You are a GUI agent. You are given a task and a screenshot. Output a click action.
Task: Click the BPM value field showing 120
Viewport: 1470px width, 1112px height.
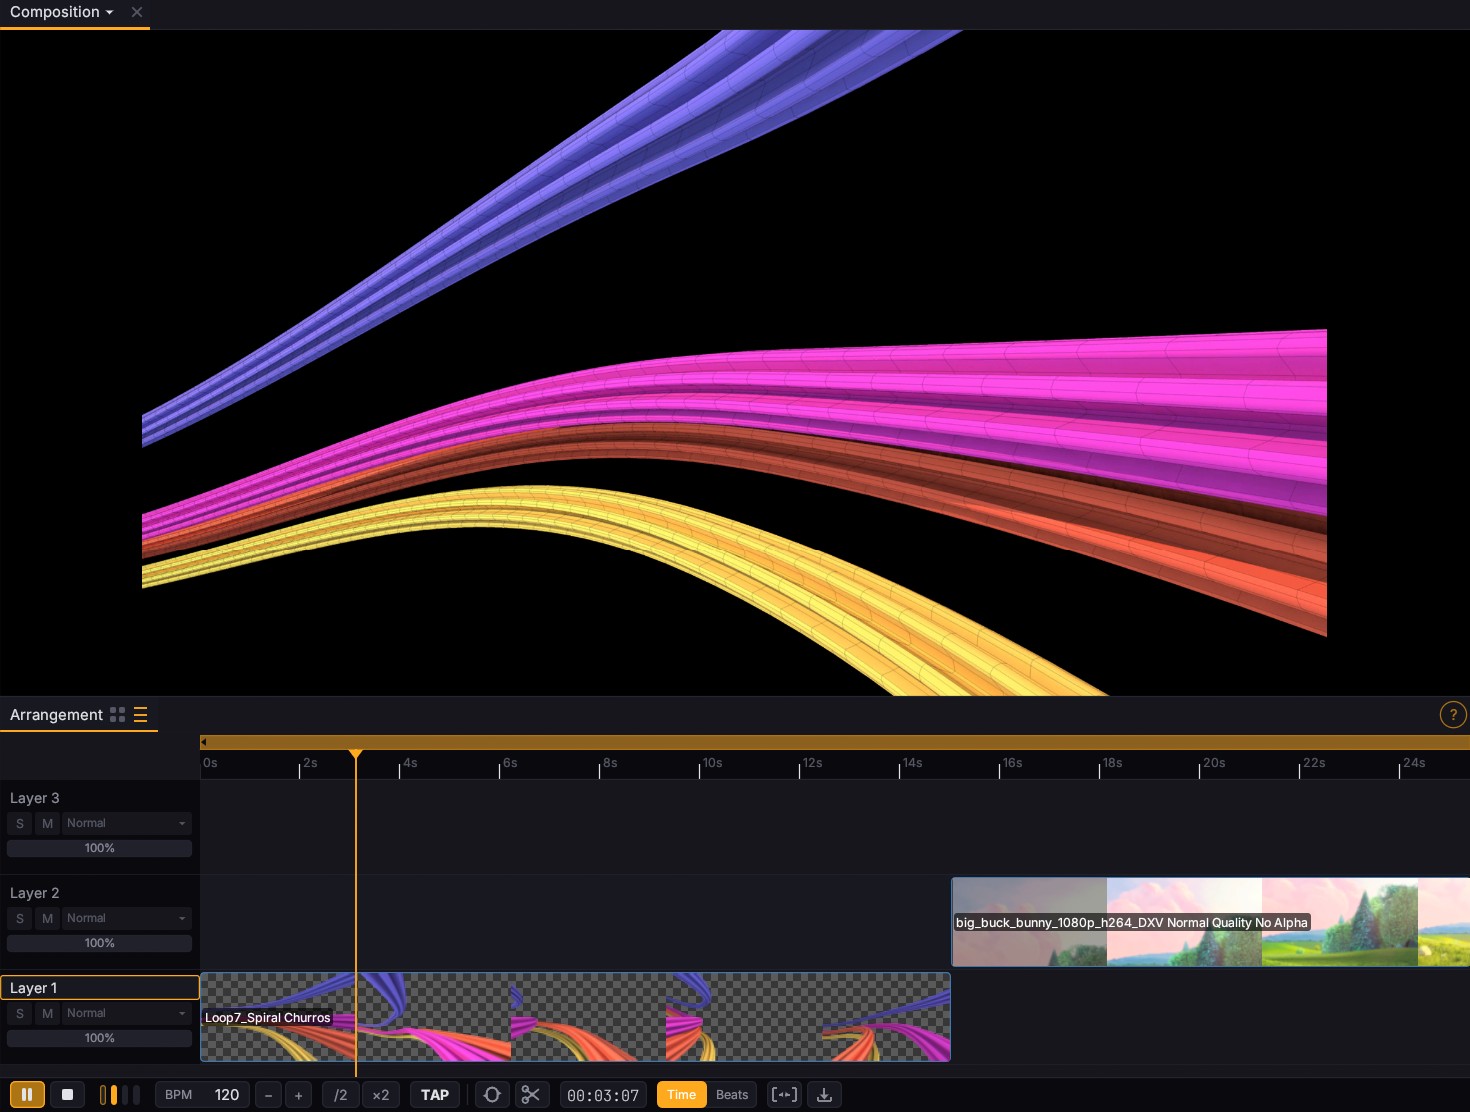coord(201,1095)
